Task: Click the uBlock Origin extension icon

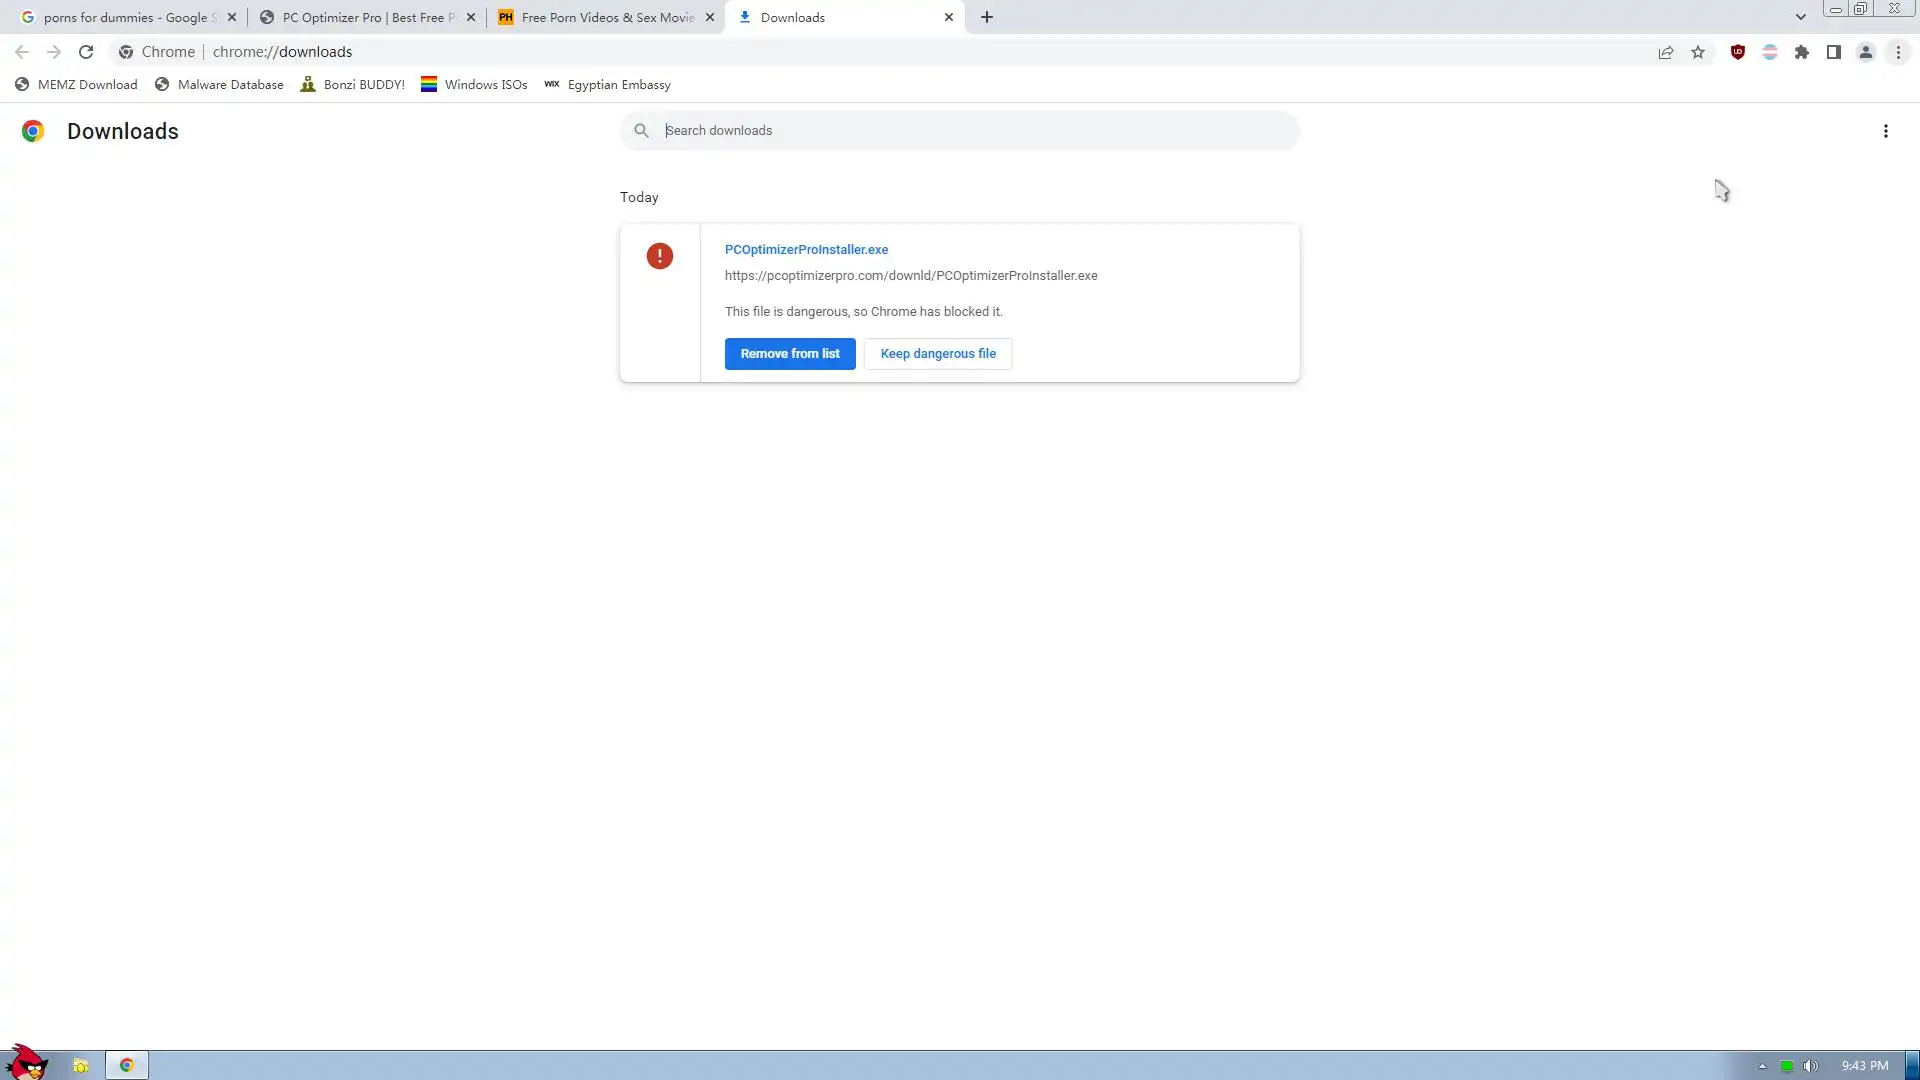Action: [1737, 52]
